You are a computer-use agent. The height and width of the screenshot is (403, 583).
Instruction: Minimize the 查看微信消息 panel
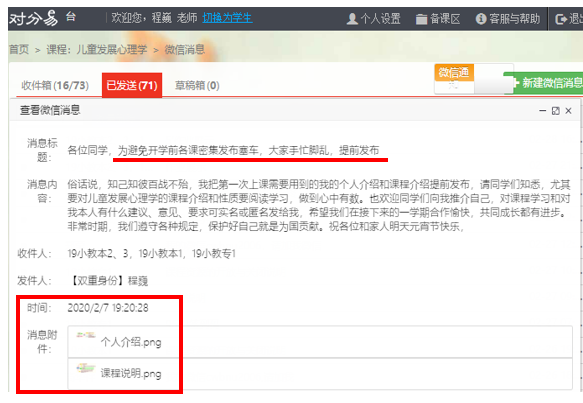pyautogui.click(x=542, y=110)
